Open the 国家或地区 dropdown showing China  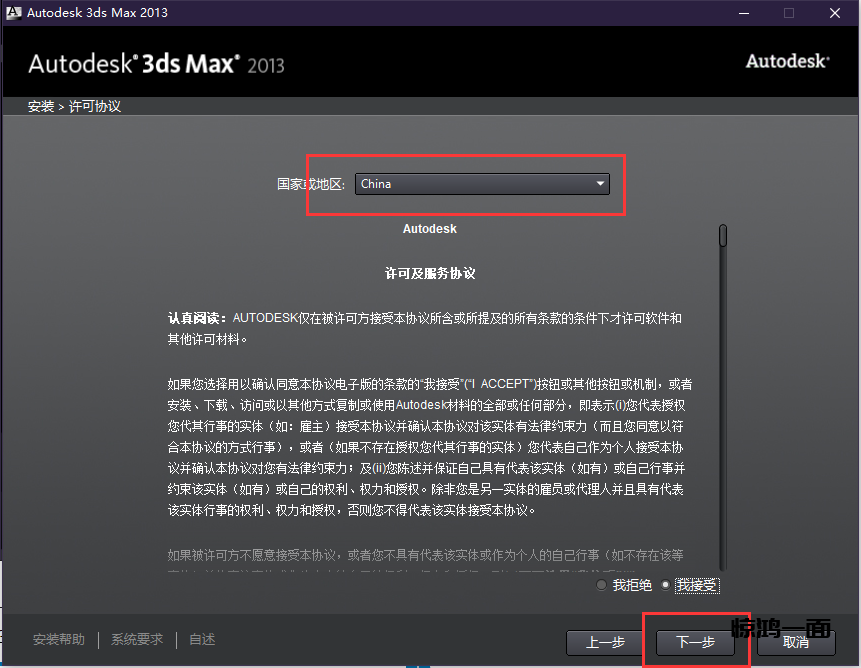coord(482,184)
